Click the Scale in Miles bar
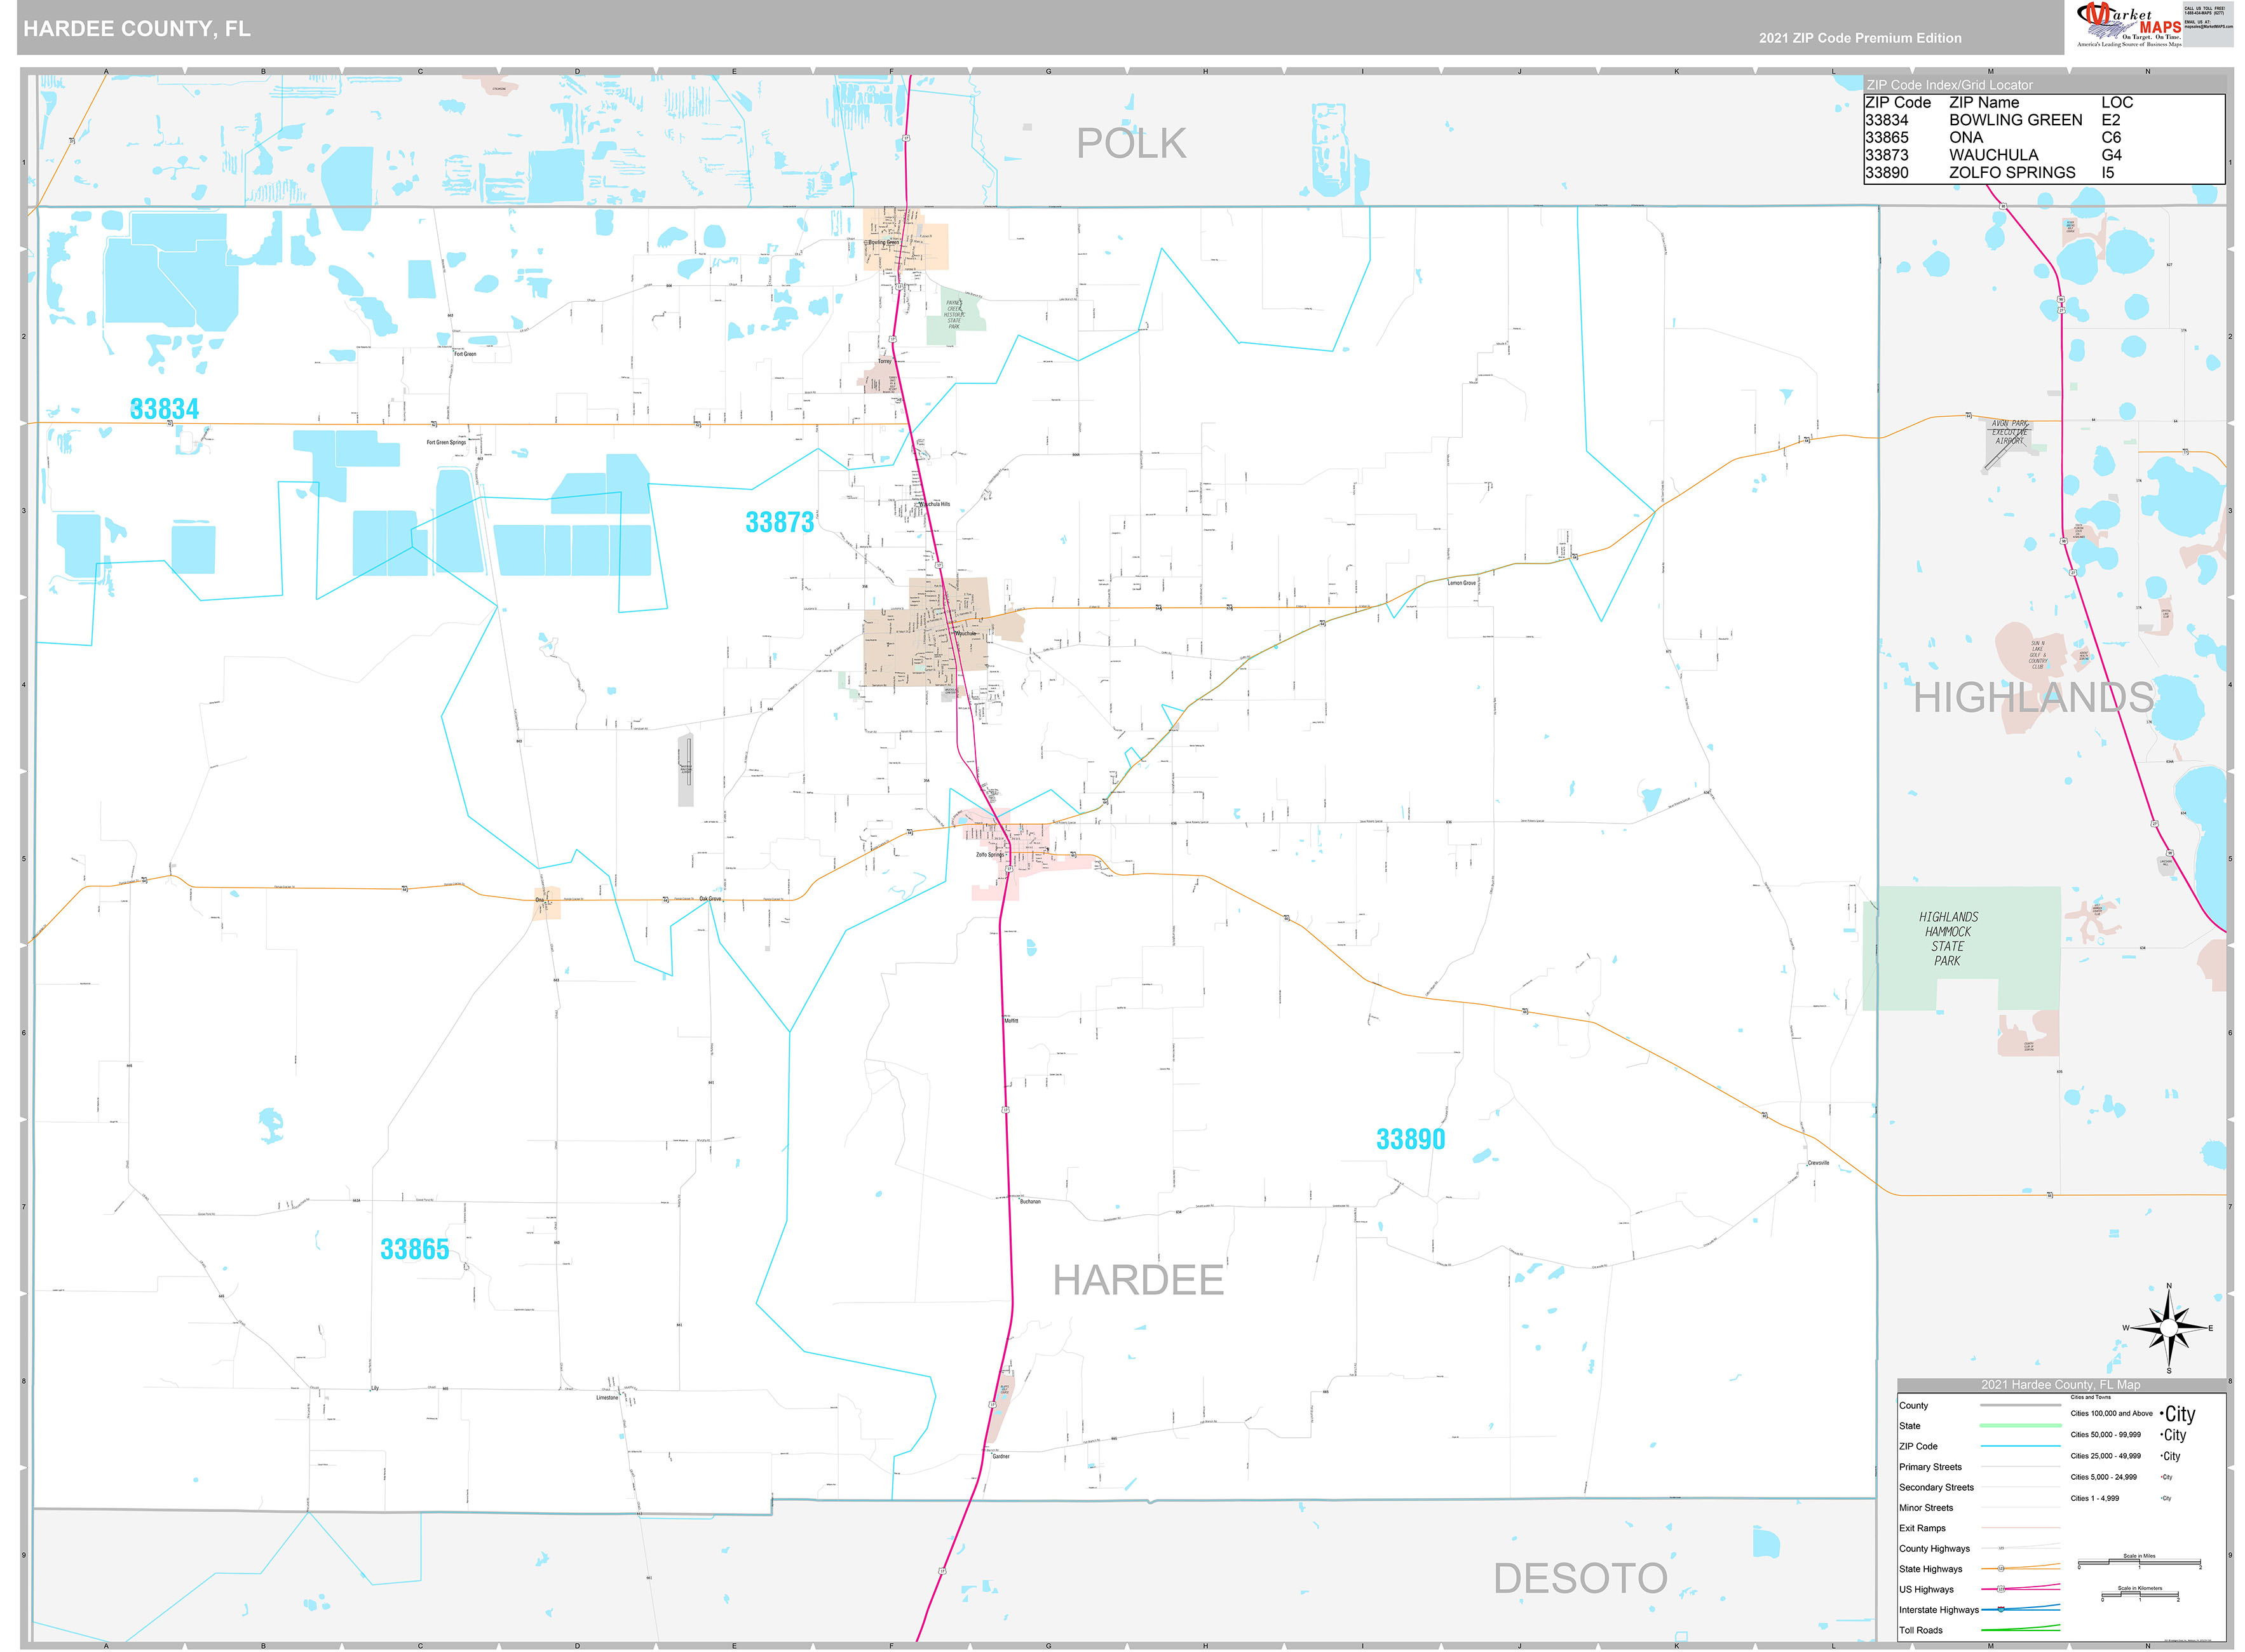This screenshot has width=2245, height=1652. (2140, 1563)
